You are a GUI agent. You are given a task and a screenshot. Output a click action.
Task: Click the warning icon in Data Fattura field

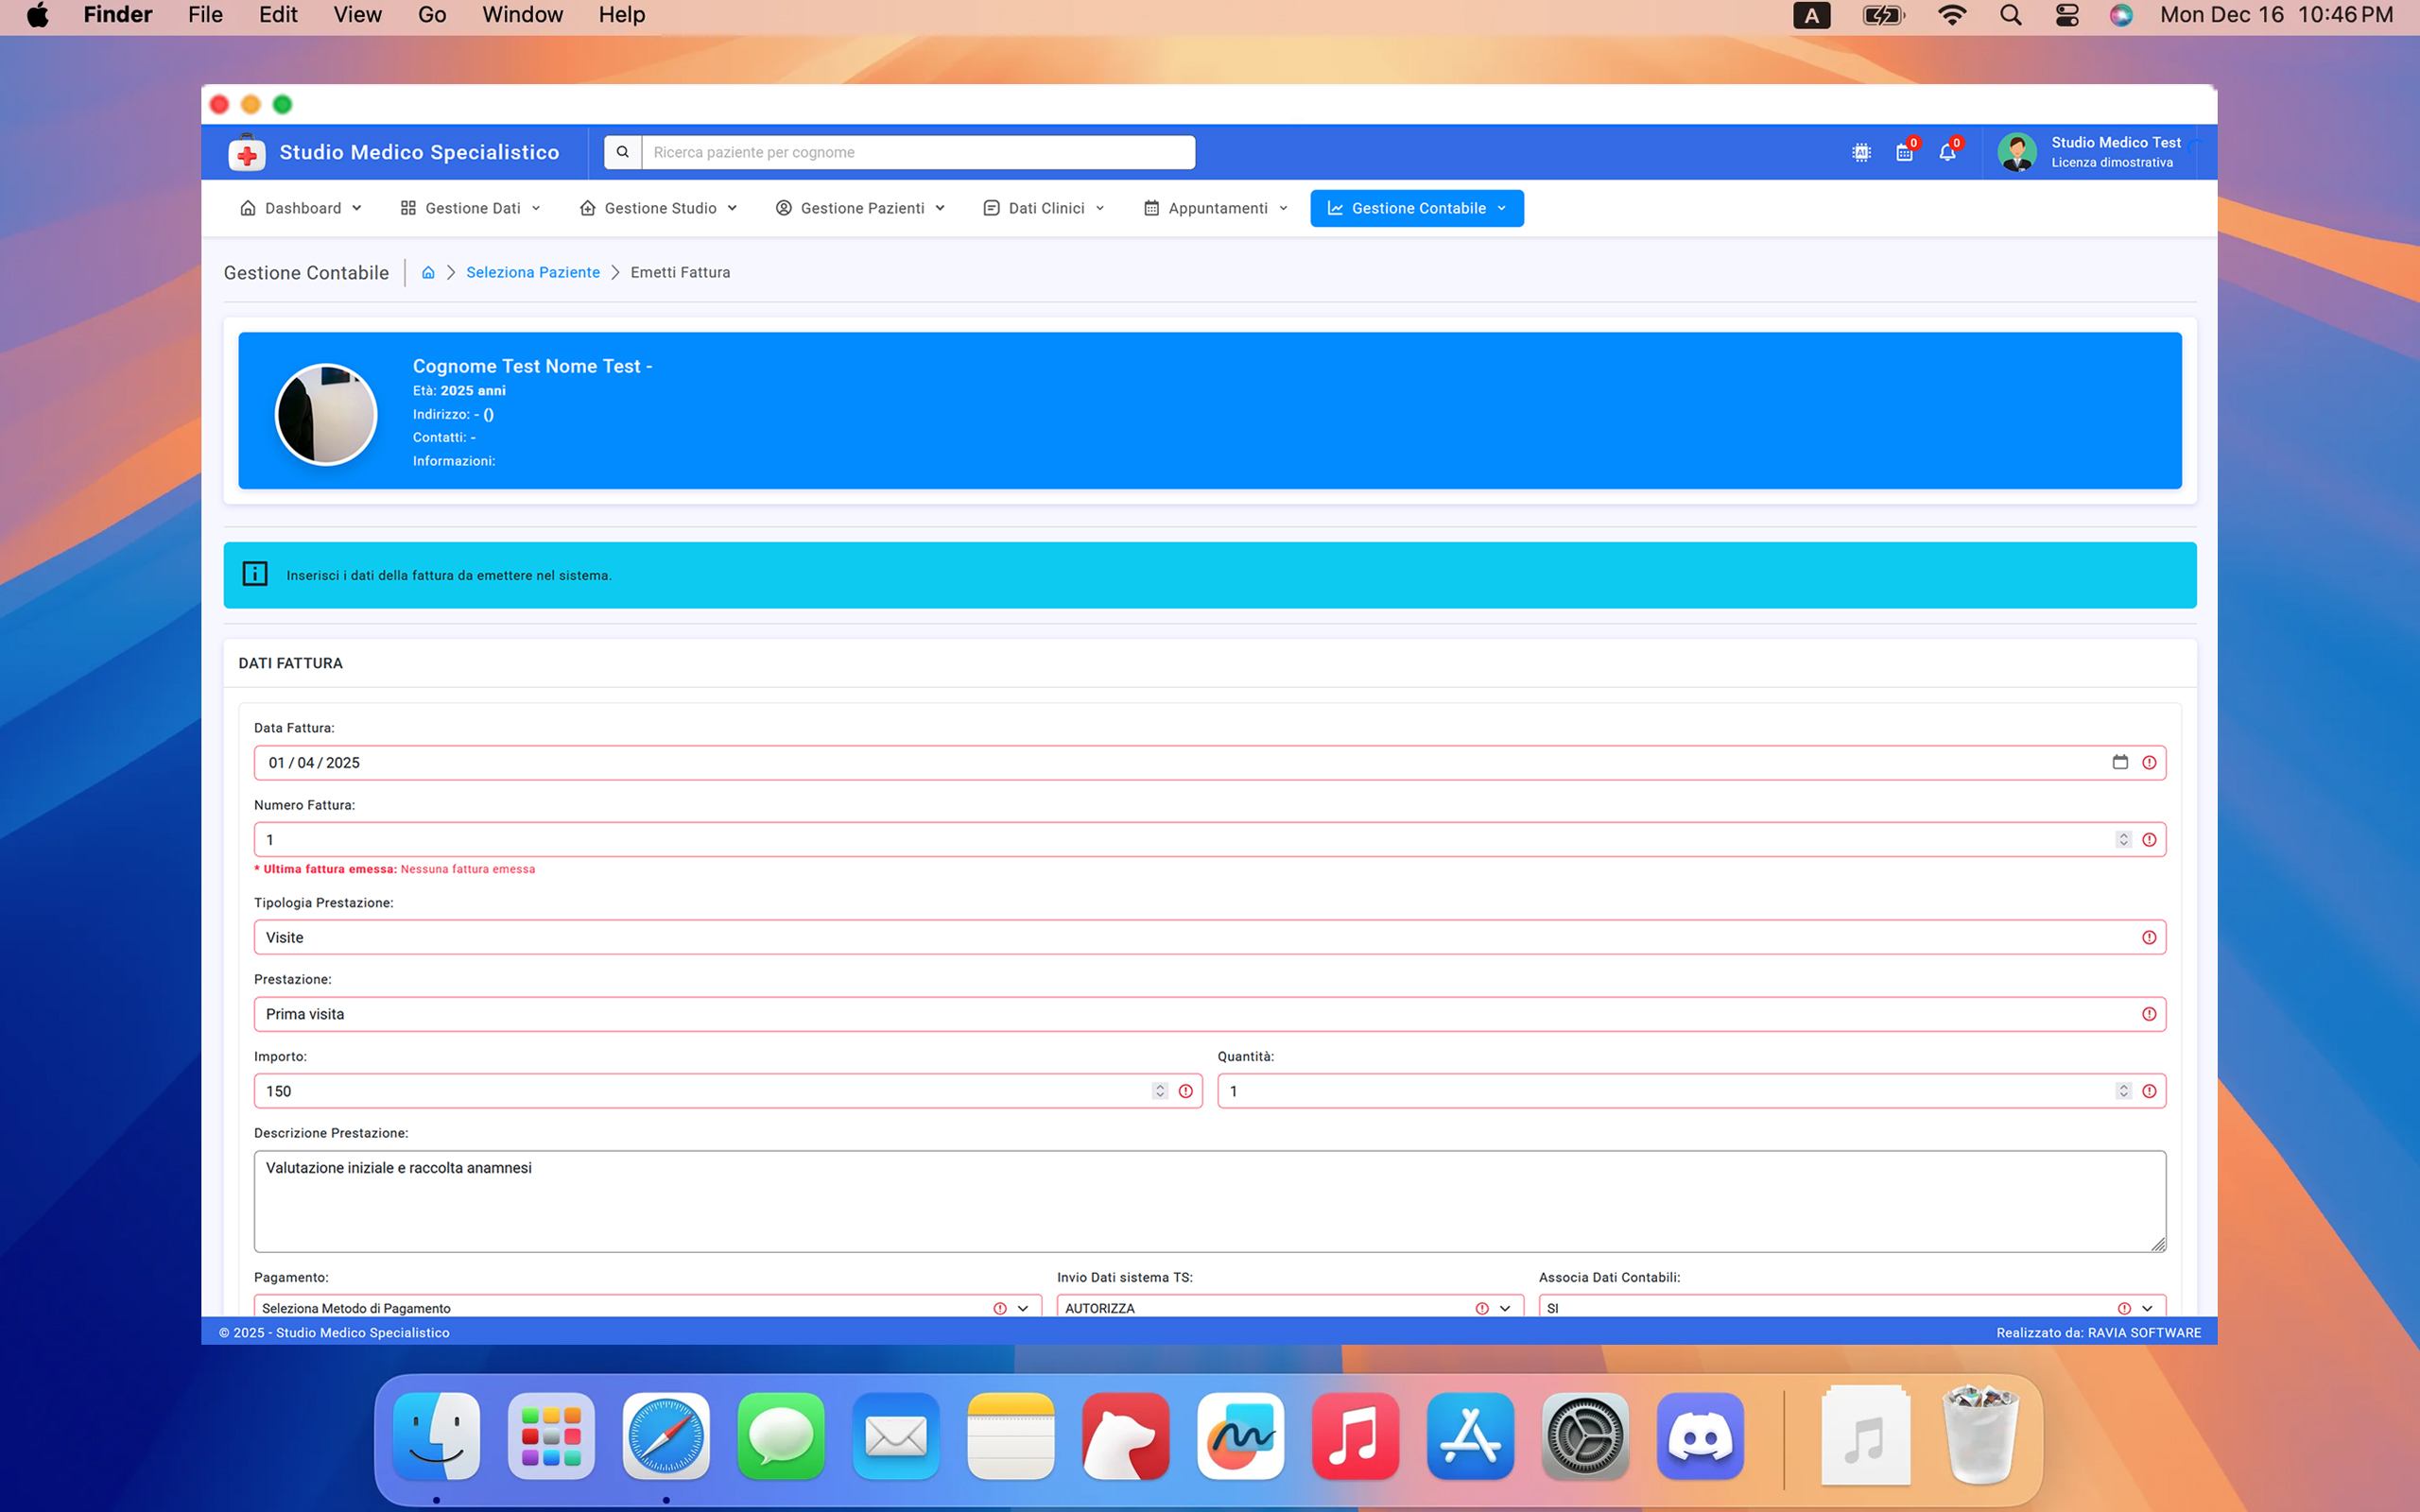point(2149,763)
